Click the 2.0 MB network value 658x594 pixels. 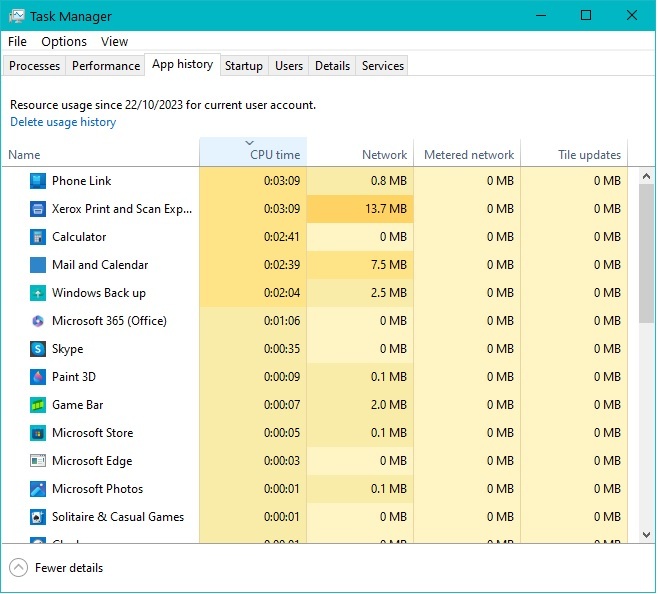pyautogui.click(x=389, y=405)
